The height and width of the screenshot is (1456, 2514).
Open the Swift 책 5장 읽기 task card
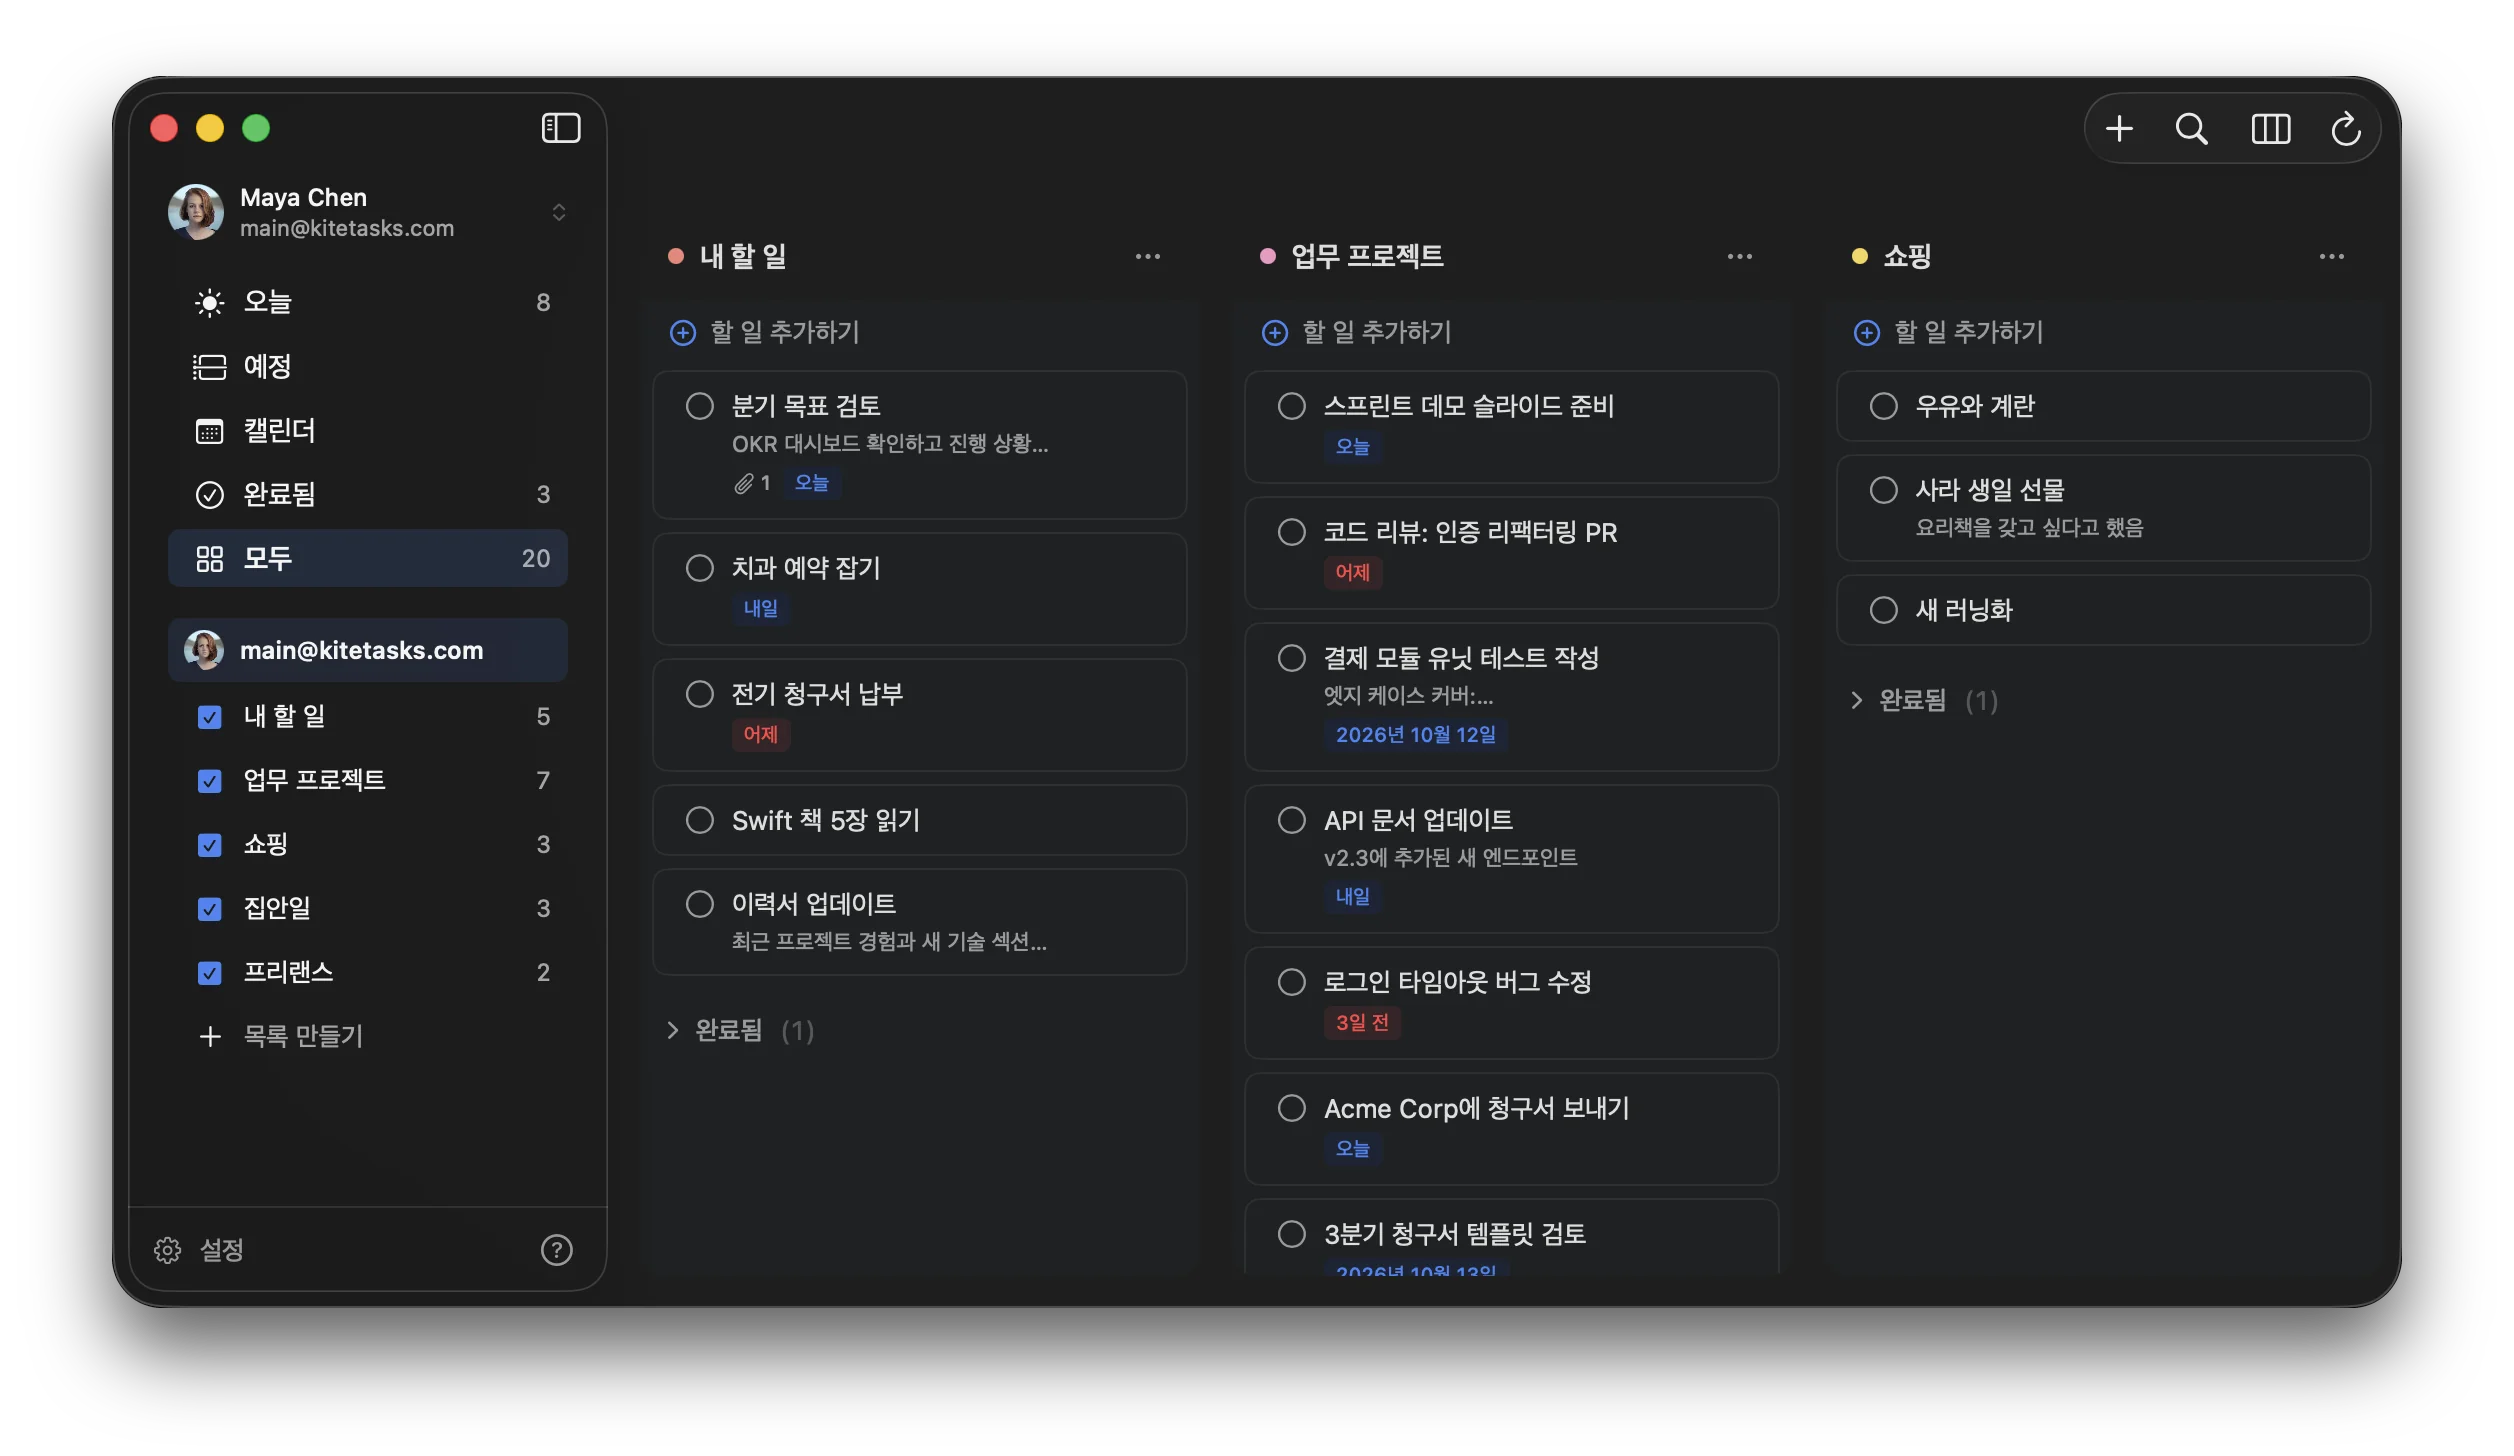click(x=920, y=820)
